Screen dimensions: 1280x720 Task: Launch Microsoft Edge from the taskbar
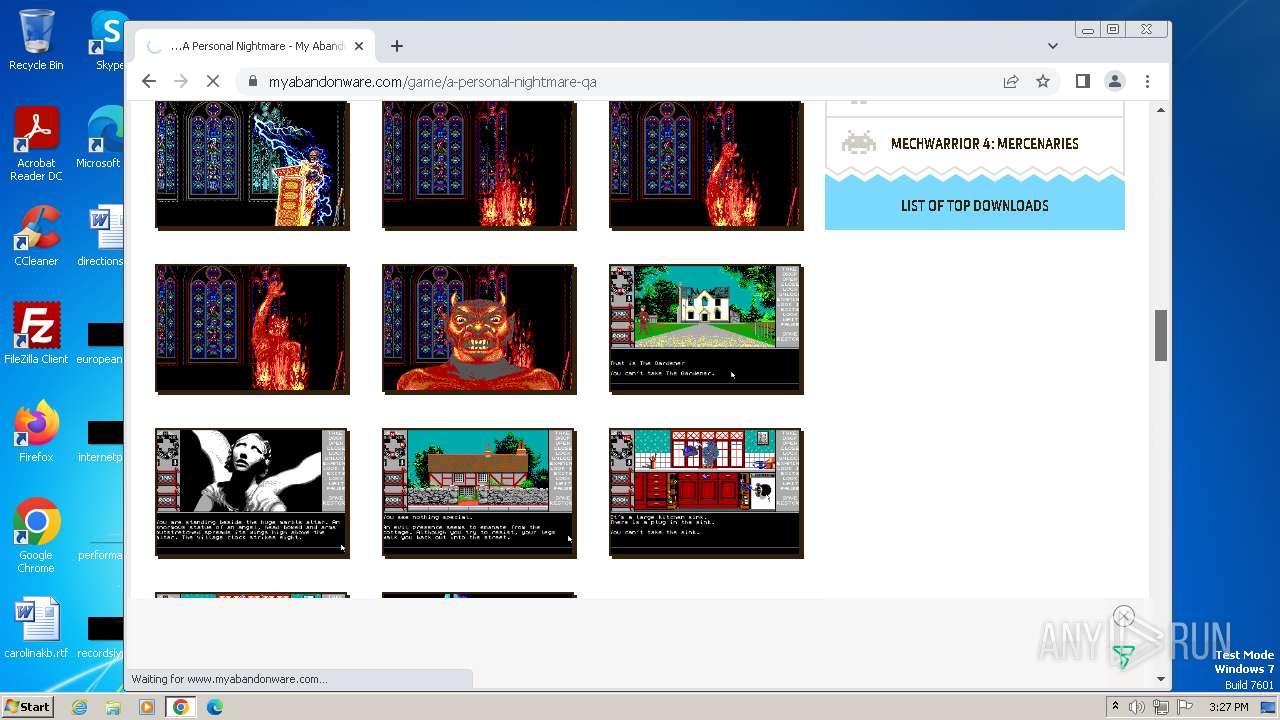(215, 707)
